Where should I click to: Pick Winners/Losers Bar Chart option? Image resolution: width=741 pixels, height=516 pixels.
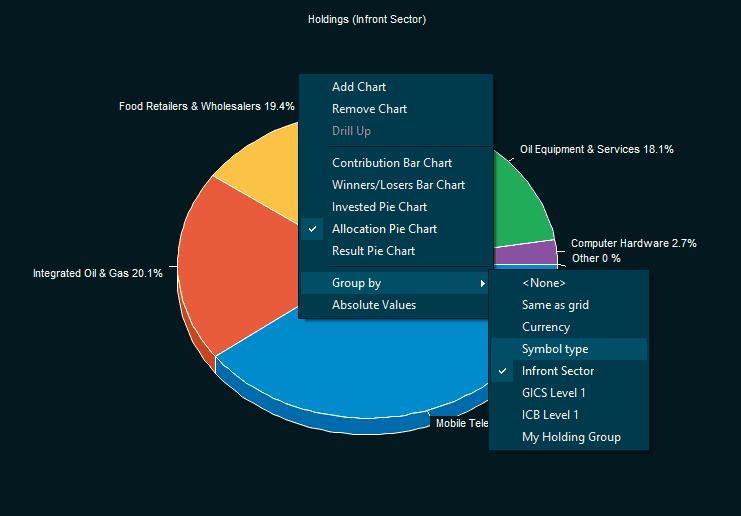pos(396,185)
